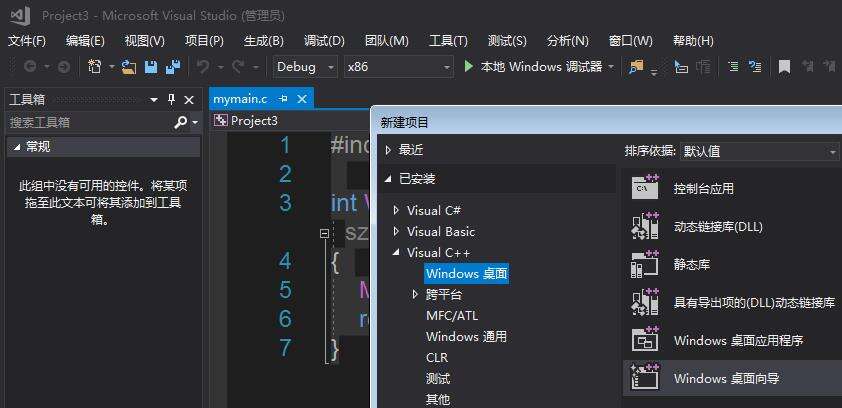
Task: Click the Open File folder icon
Action: point(128,67)
